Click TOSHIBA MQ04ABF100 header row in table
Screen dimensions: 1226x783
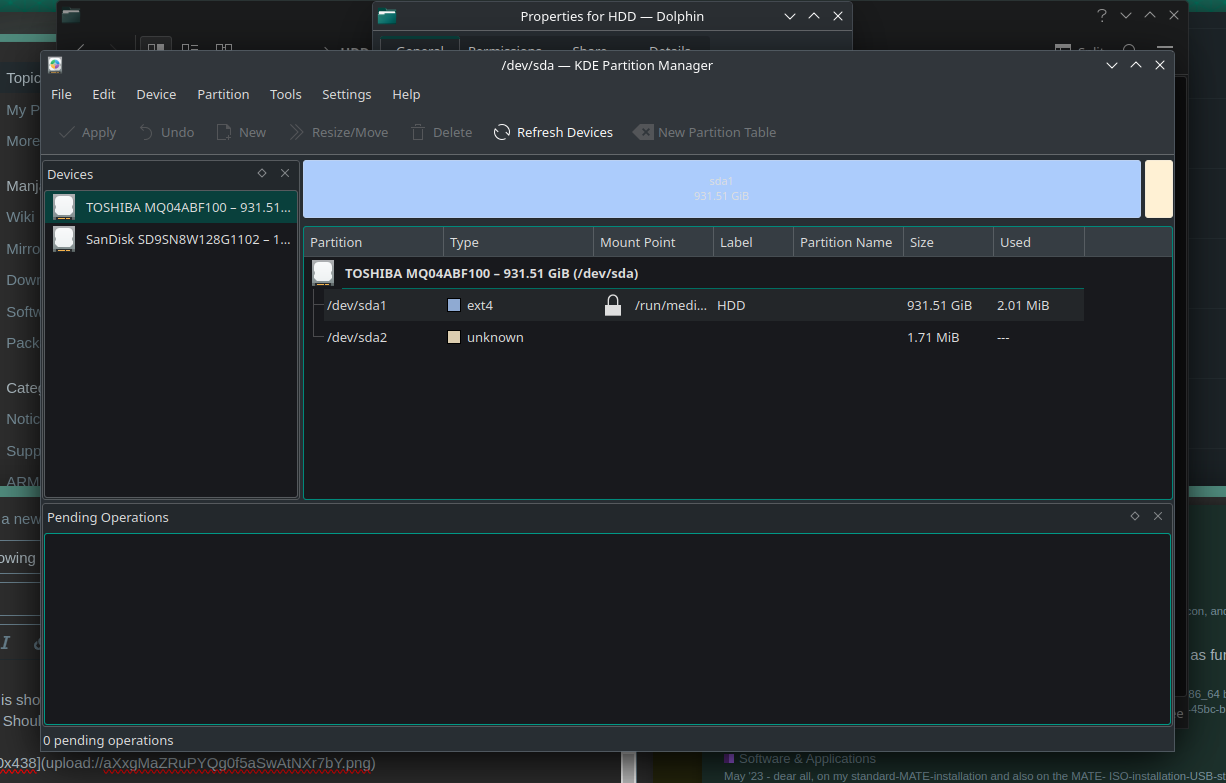click(x=694, y=273)
